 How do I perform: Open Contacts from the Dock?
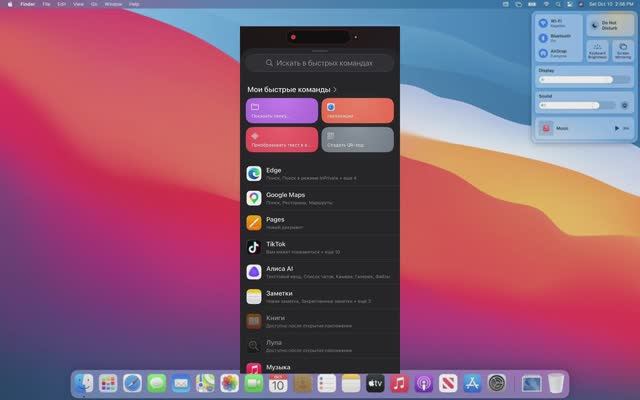click(x=302, y=384)
